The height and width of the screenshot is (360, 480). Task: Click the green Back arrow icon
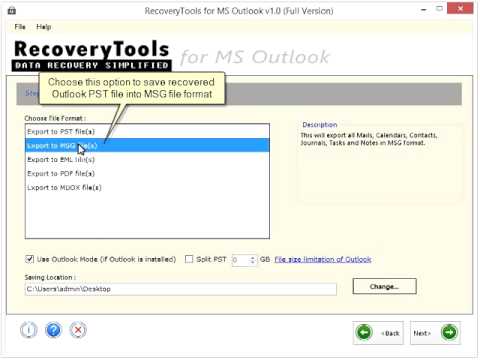[364, 332]
